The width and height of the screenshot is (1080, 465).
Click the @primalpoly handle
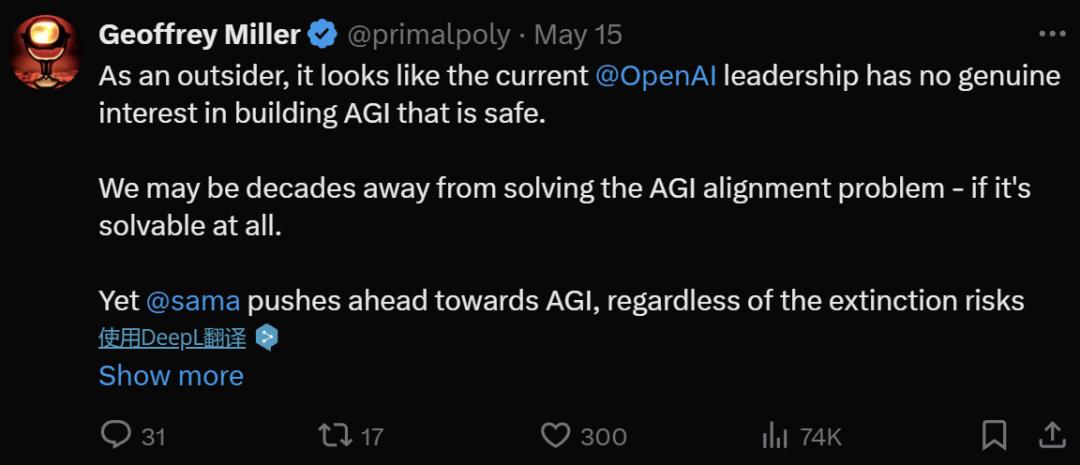click(x=429, y=35)
